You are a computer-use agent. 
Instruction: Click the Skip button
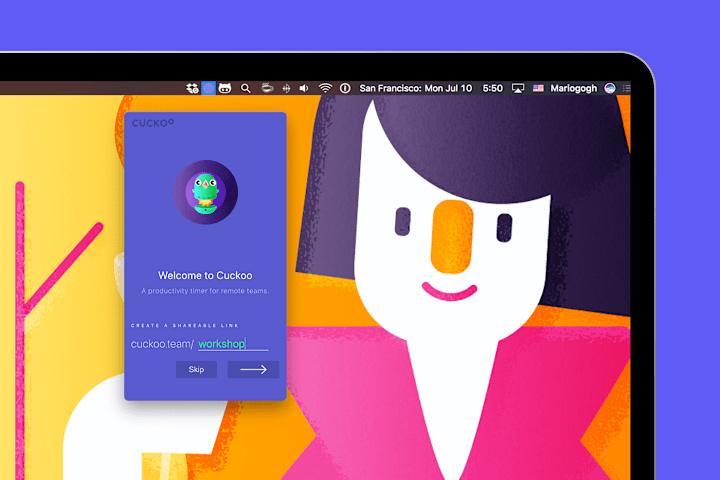pos(196,369)
